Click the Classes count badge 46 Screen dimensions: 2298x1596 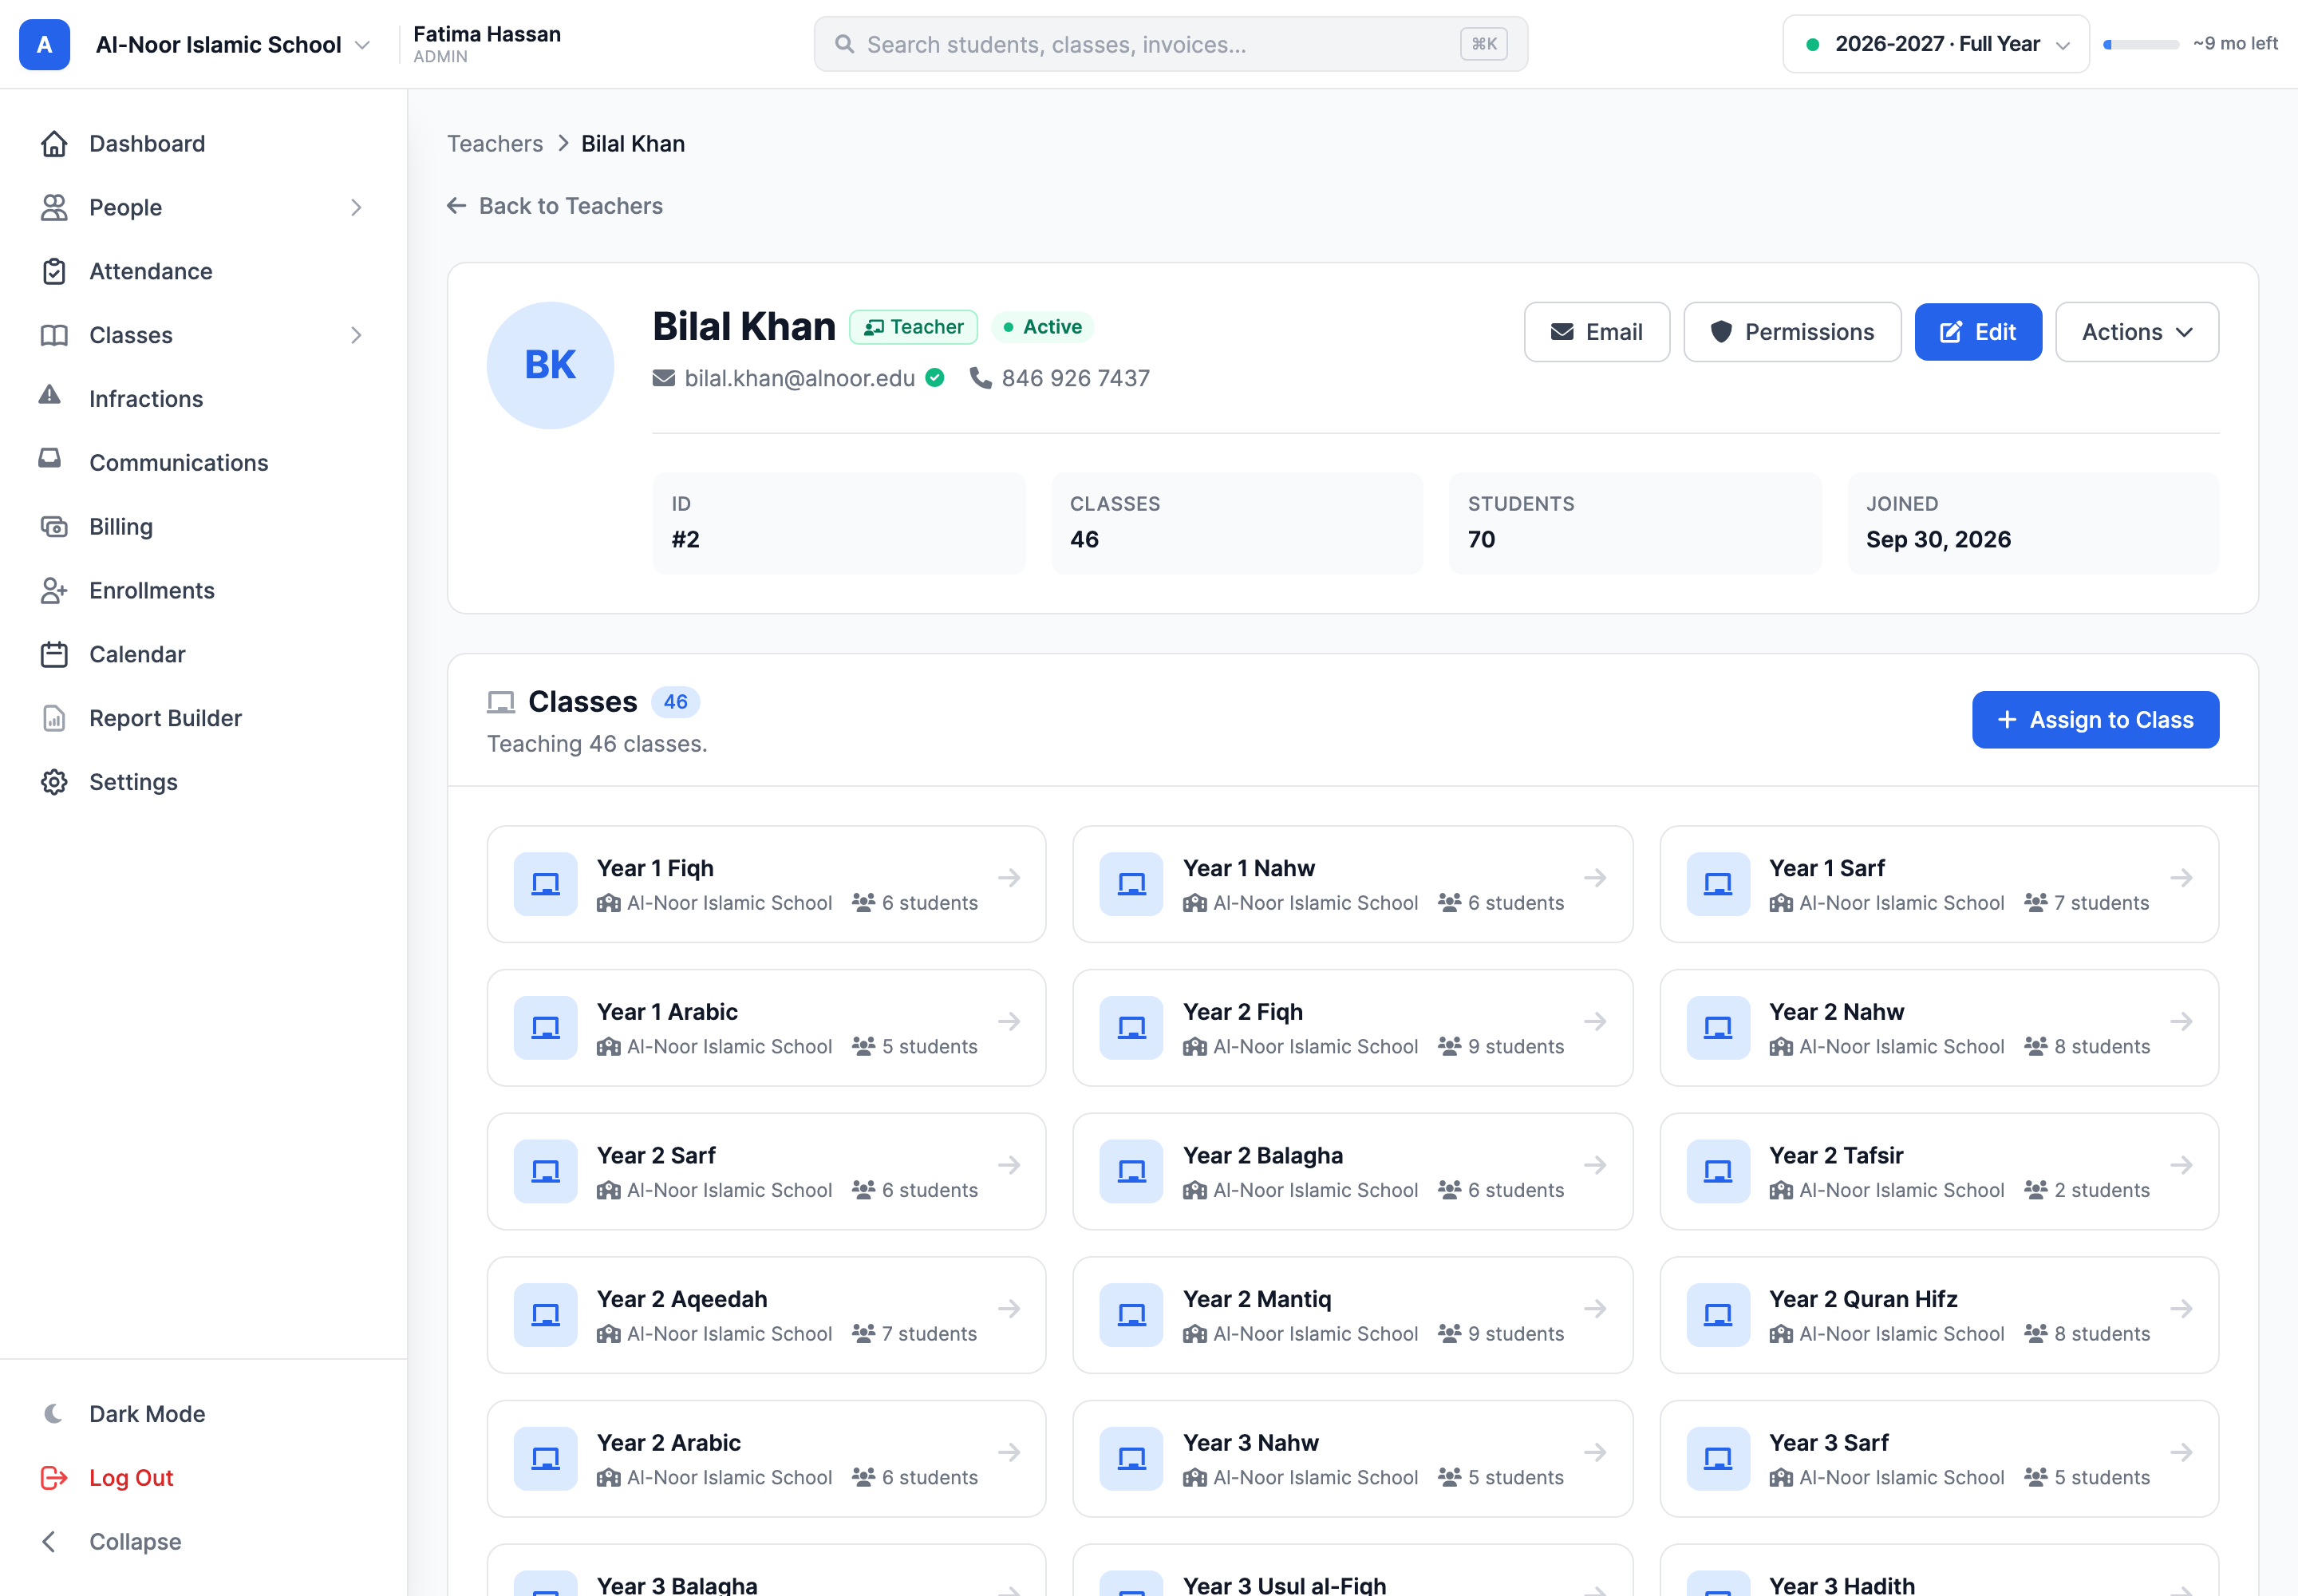(676, 702)
